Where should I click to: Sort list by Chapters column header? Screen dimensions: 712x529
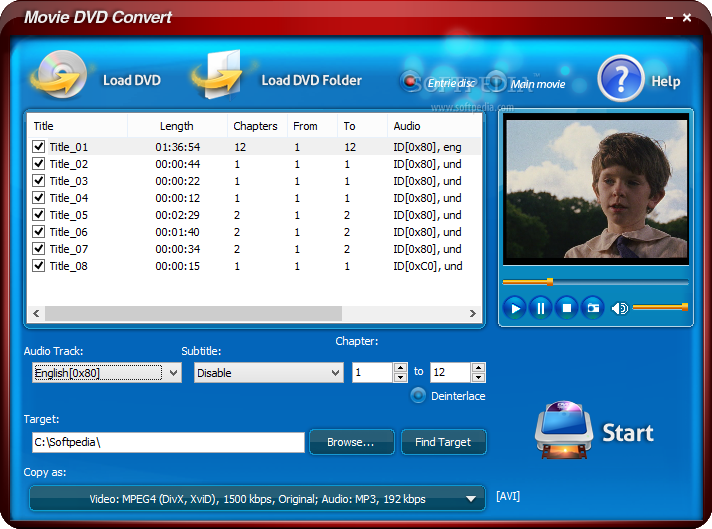(257, 126)
